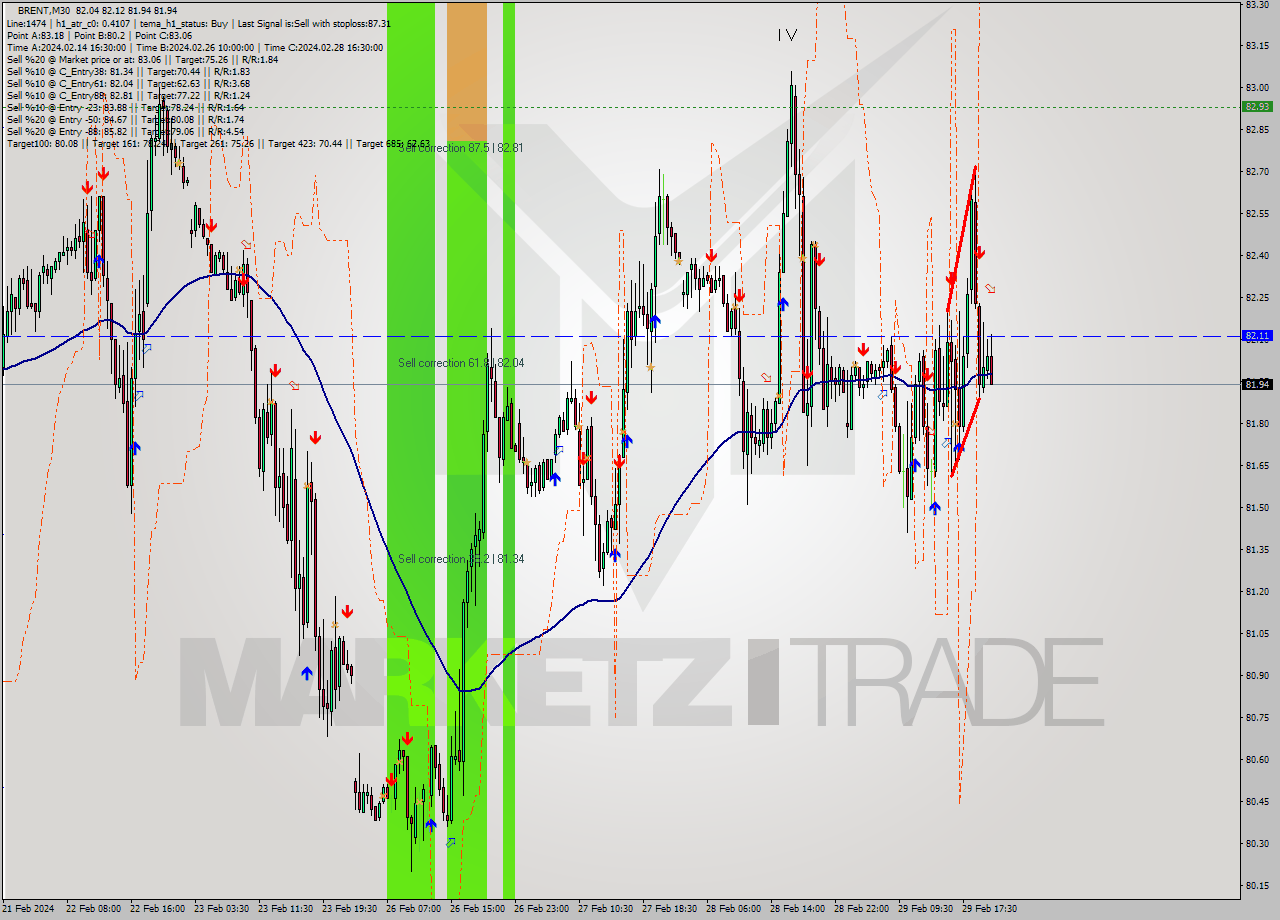Click the lower thick red trend line
Image resolution: width=1280 pixels, height=920 pixels.
point(965,436)
